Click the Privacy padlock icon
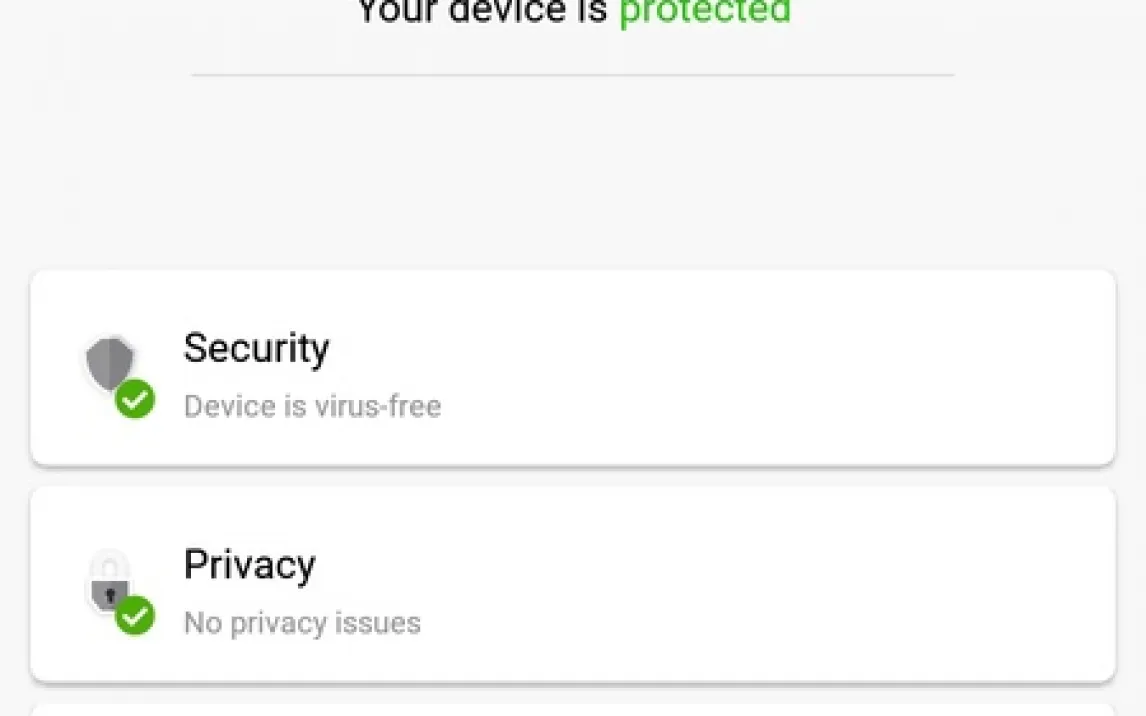Screen dimensions: 1146x716 point(109,580)
